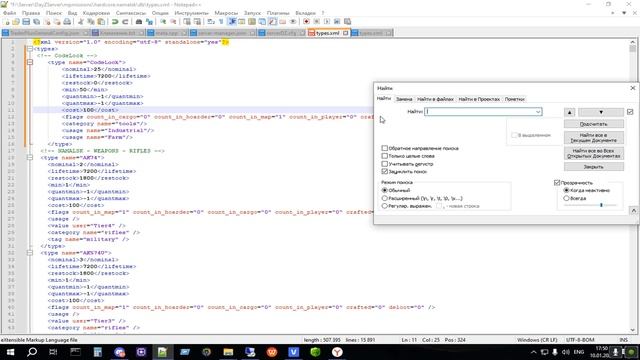Open Yandex Browser from the taskbar
This screenshot has width=640, height=360.
pos(337,352)
